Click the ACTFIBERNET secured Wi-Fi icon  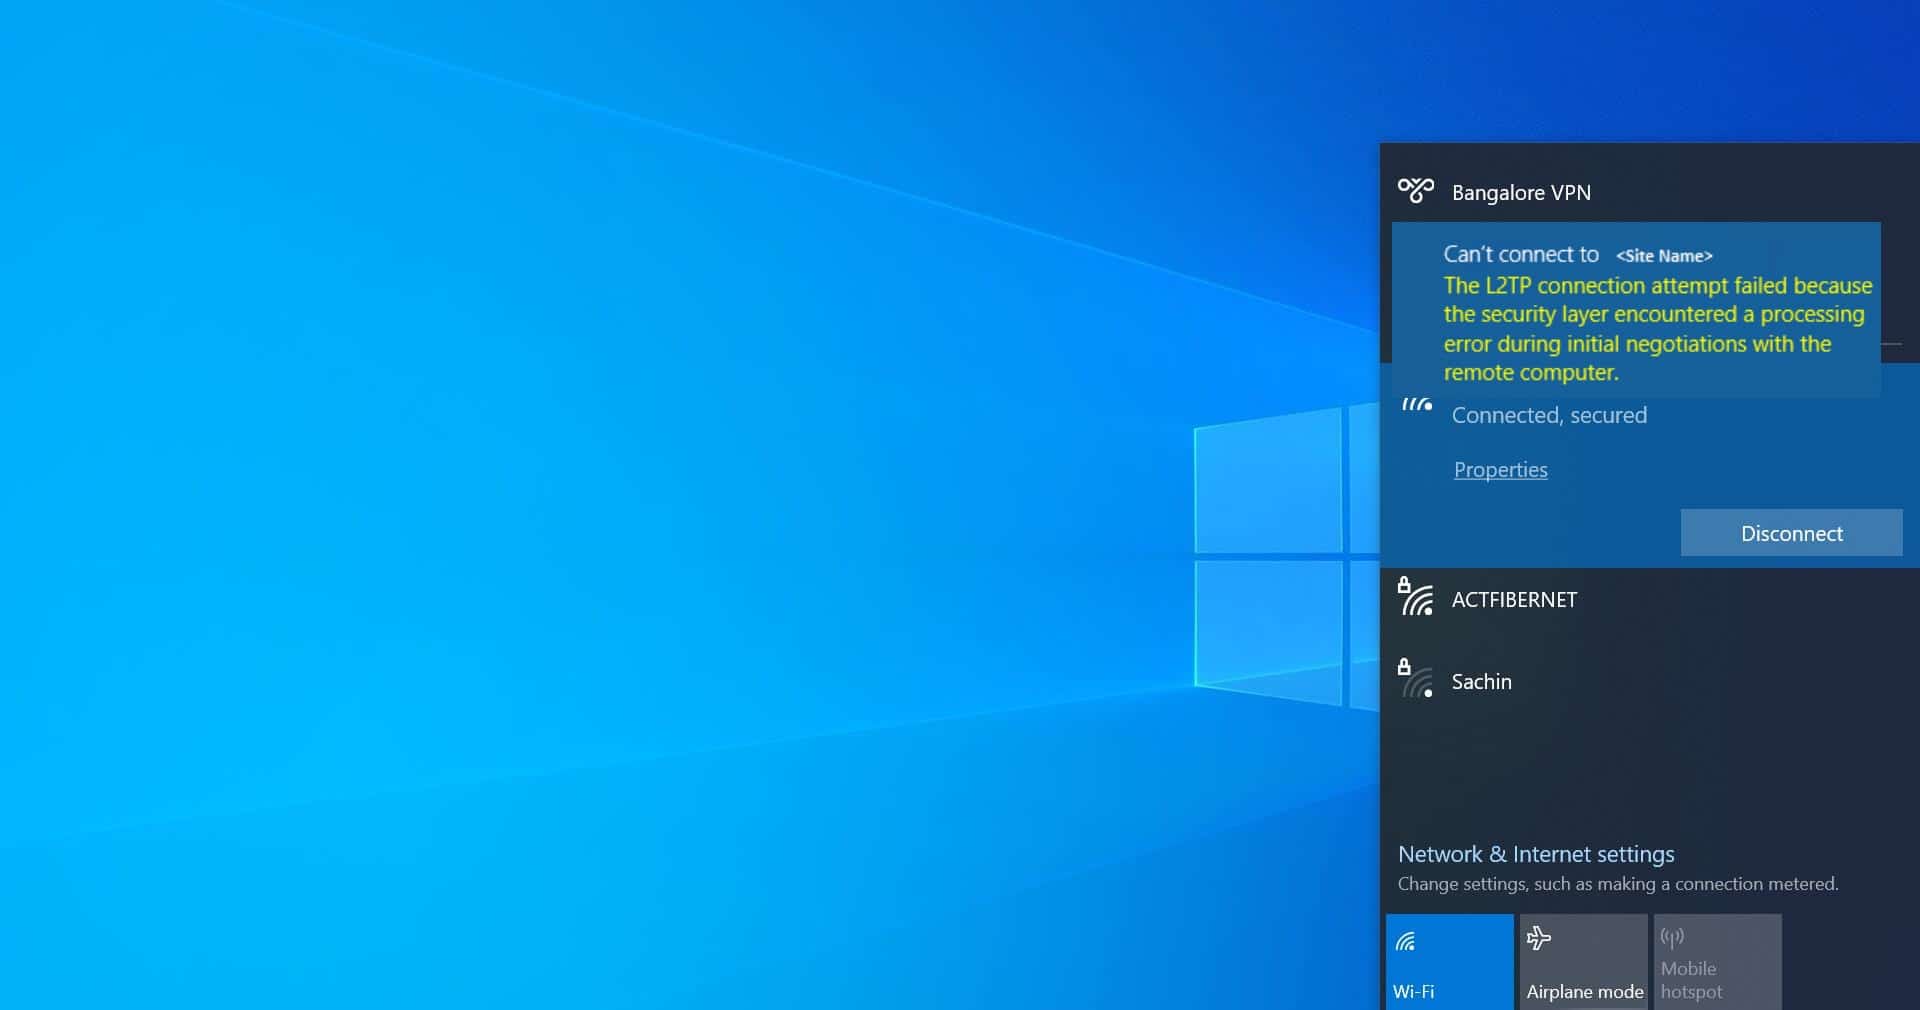[x=1416, y=598]
